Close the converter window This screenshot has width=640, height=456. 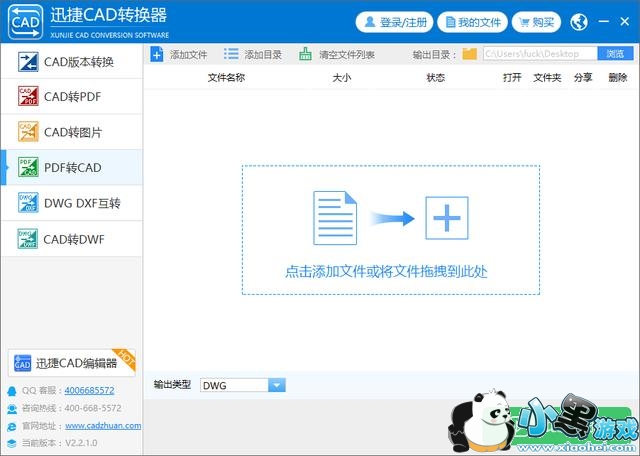click(x=624, y=21)
